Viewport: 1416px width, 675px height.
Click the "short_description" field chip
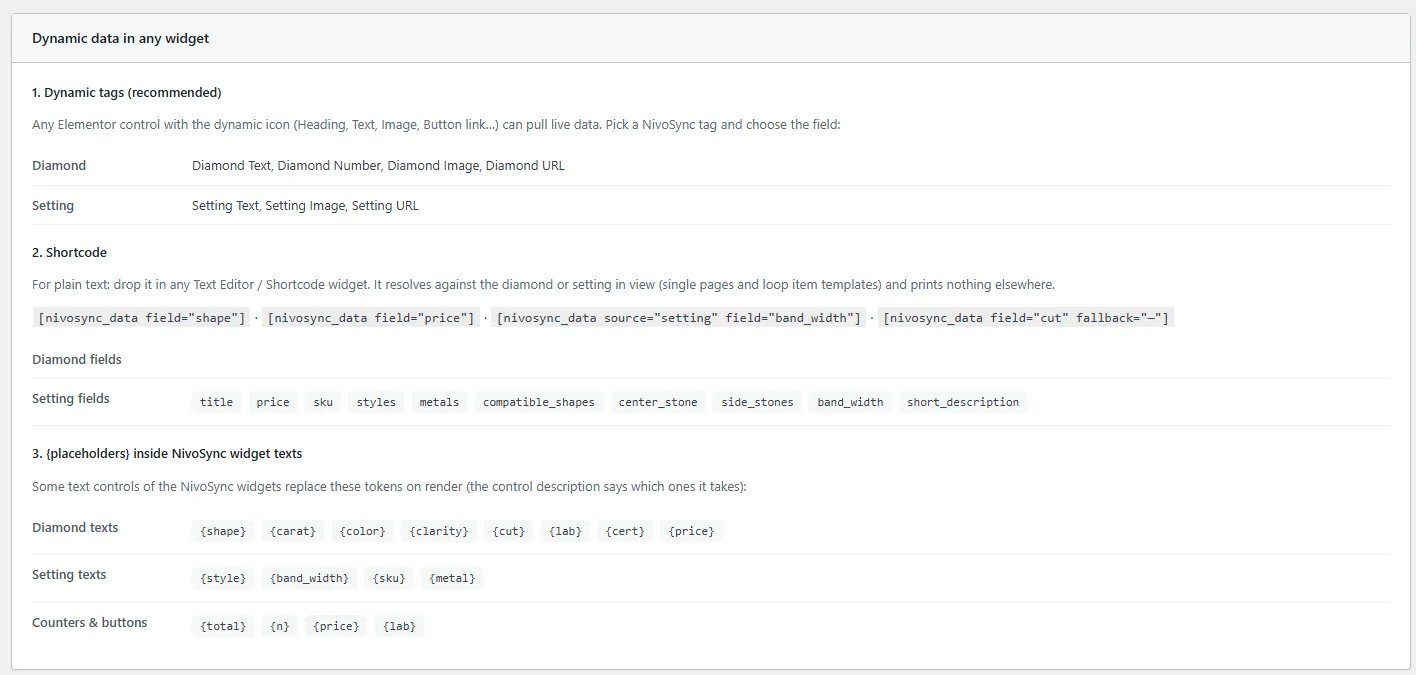click(x=963, y=402)
